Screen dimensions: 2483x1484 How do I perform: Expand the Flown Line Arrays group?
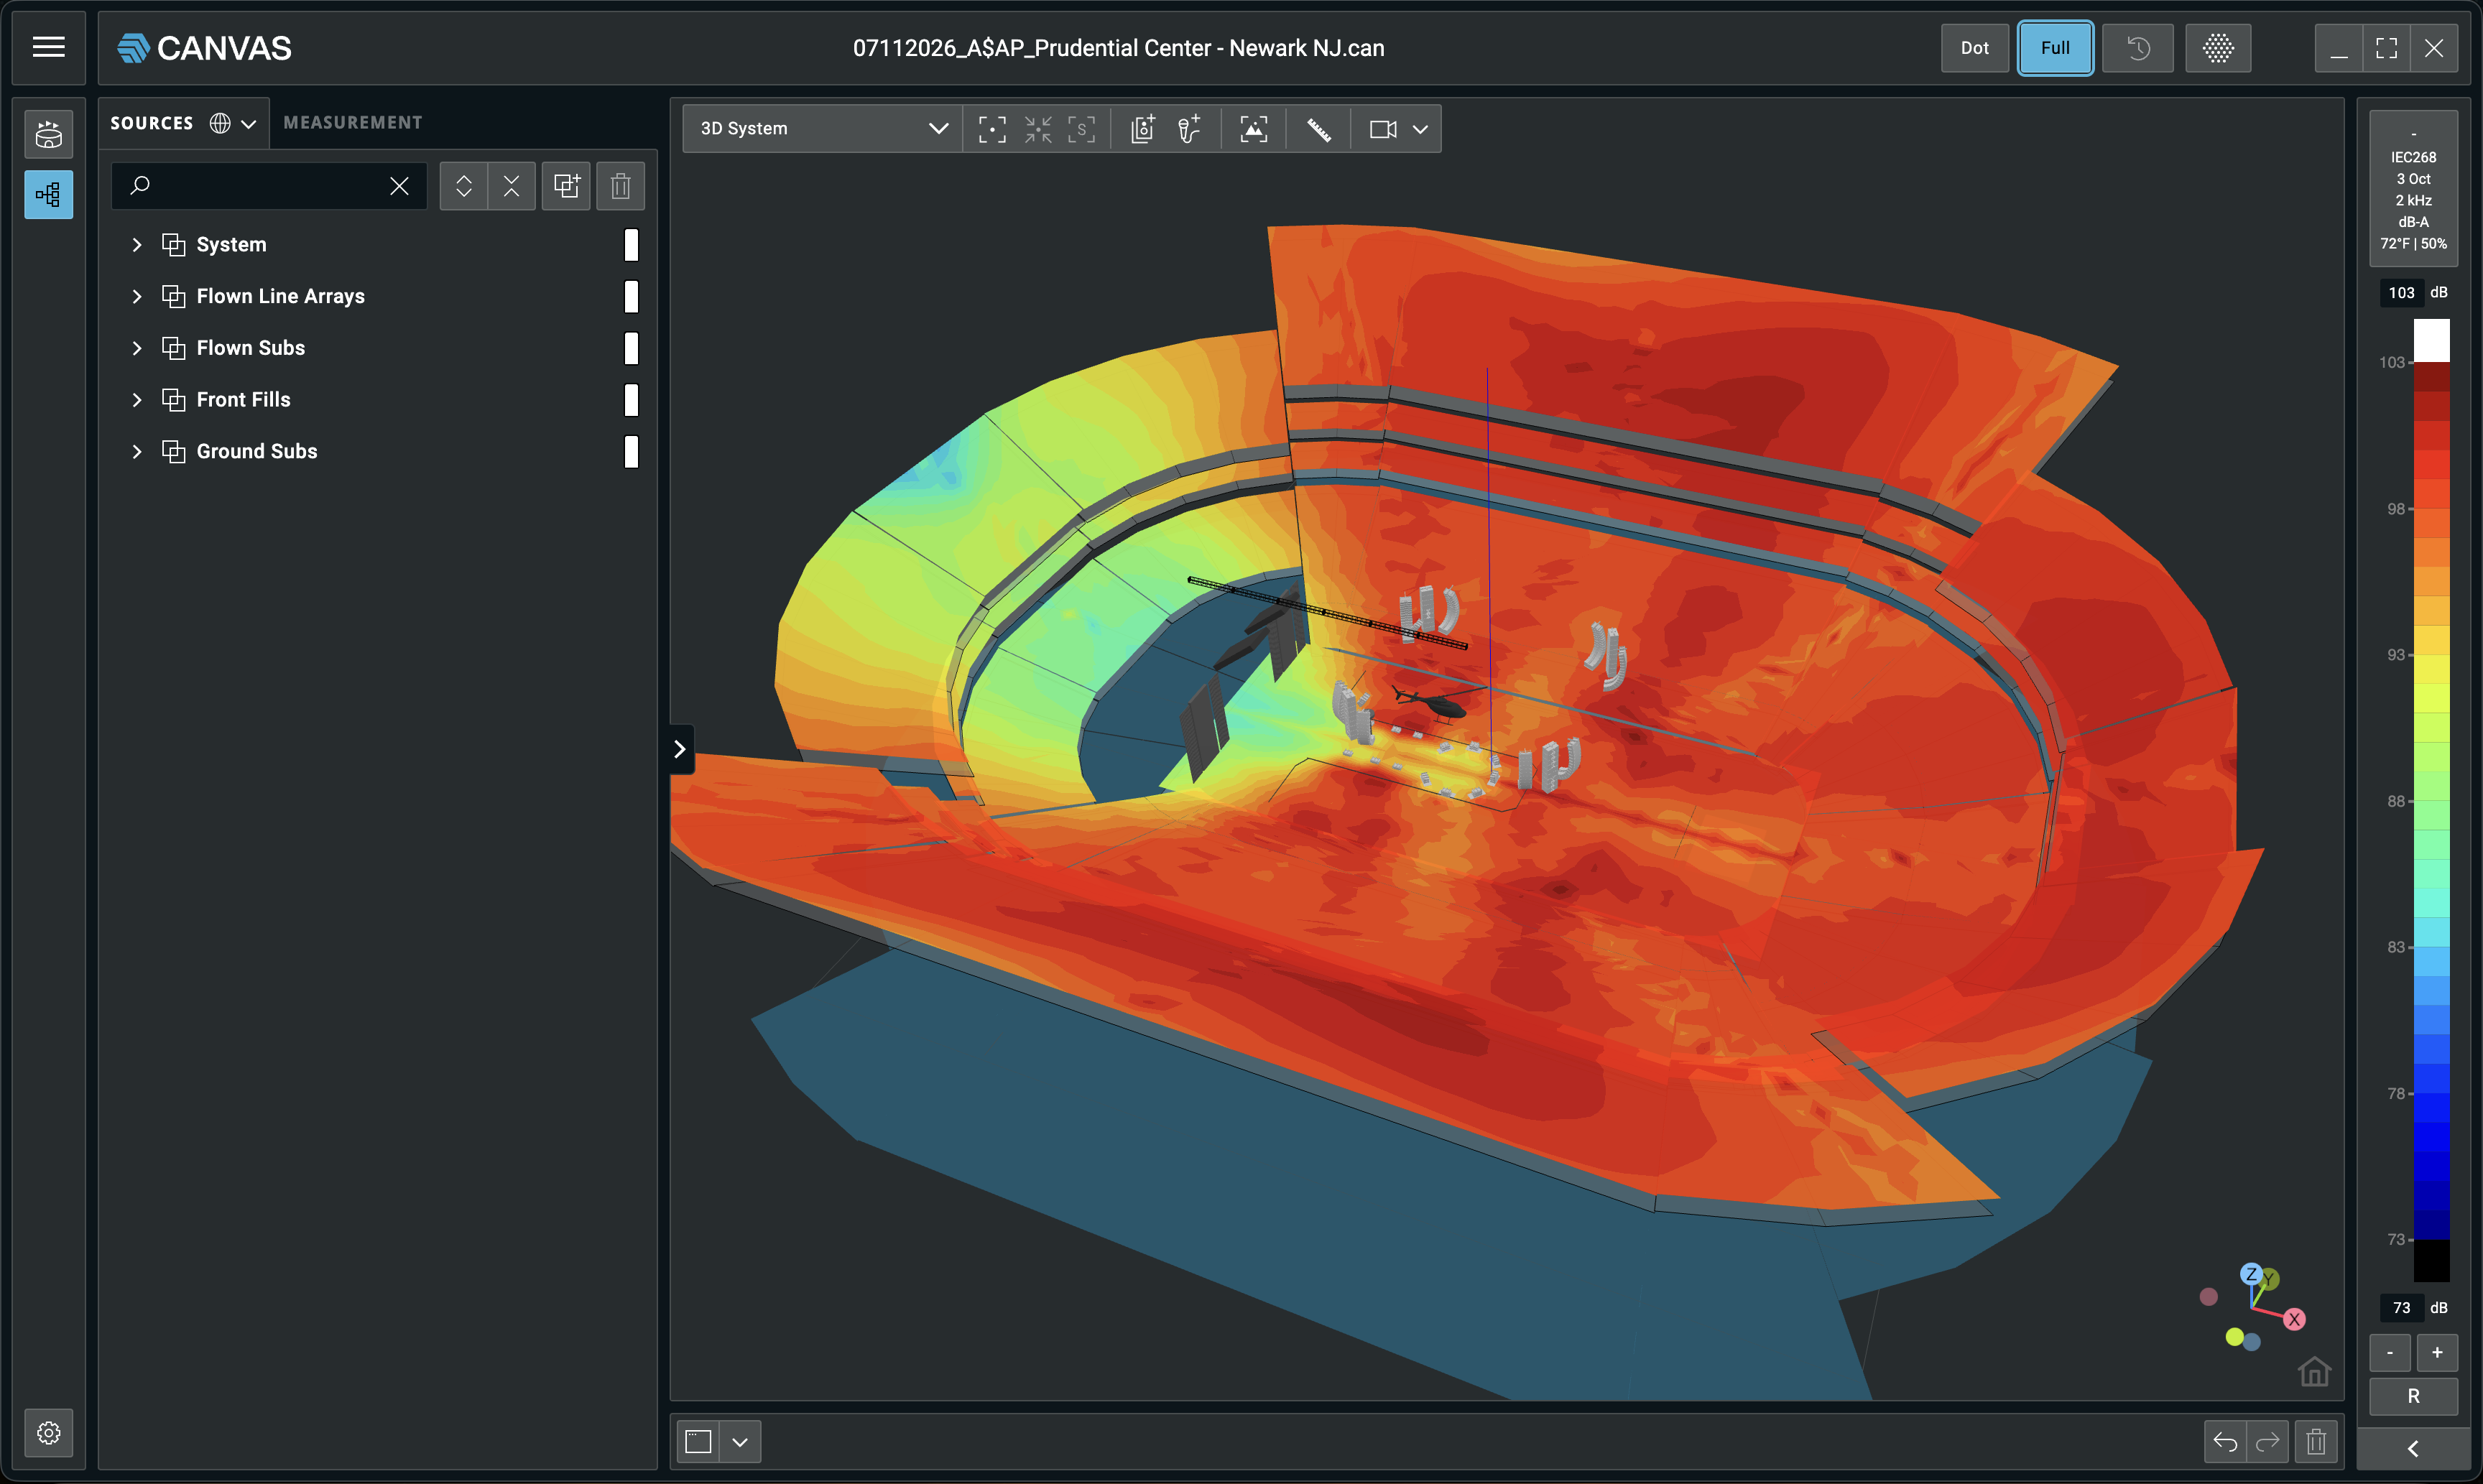tap(137, 296)
